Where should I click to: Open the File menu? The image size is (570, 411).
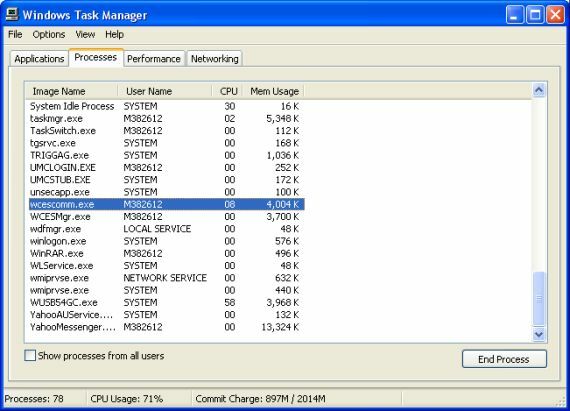tap(15, 35)
